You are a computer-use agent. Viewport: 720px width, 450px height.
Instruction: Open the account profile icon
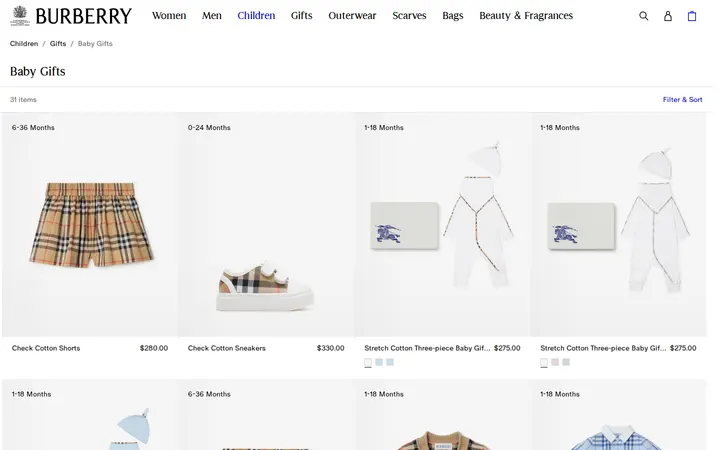click(668, 16)
